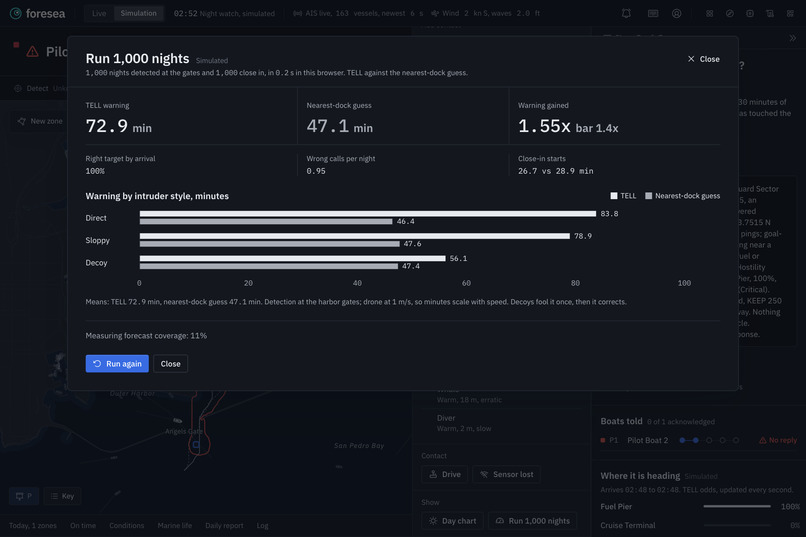Close the dialog via top-right Close
The height and width of the screenshot is (537, 806).
(x=704, y=59)
